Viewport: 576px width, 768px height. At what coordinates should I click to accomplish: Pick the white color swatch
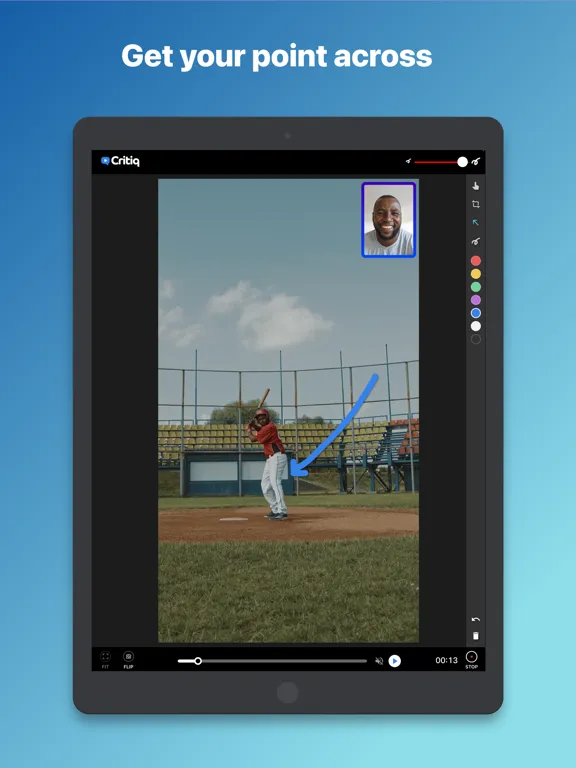click(476, 326)
